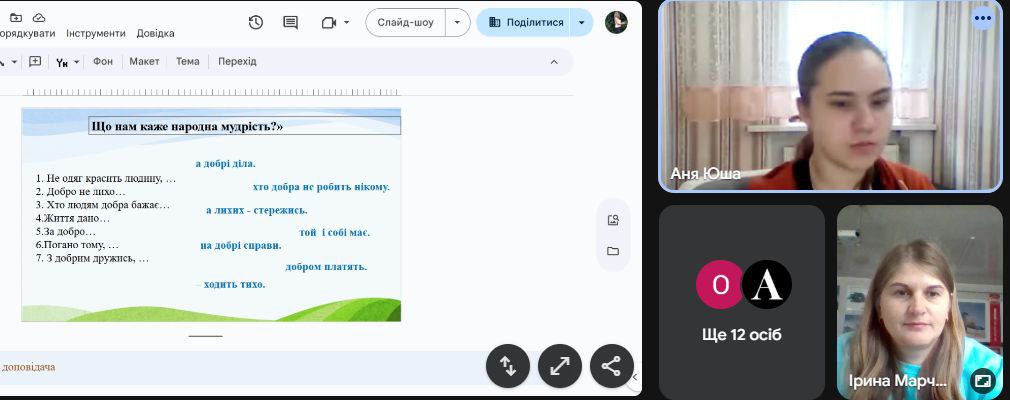Click the folder side panel icon
Screen dimensions: 1010x400
[613, 251]
